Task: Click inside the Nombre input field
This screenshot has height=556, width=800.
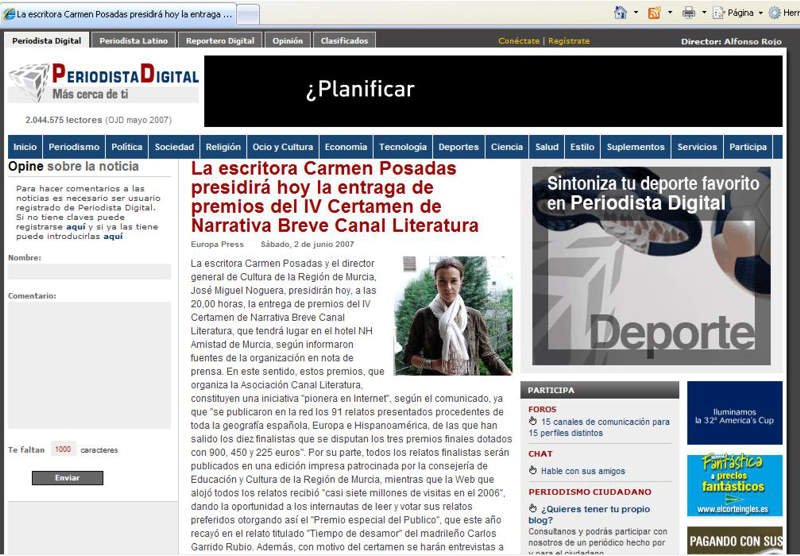Action: click(89, 272)
